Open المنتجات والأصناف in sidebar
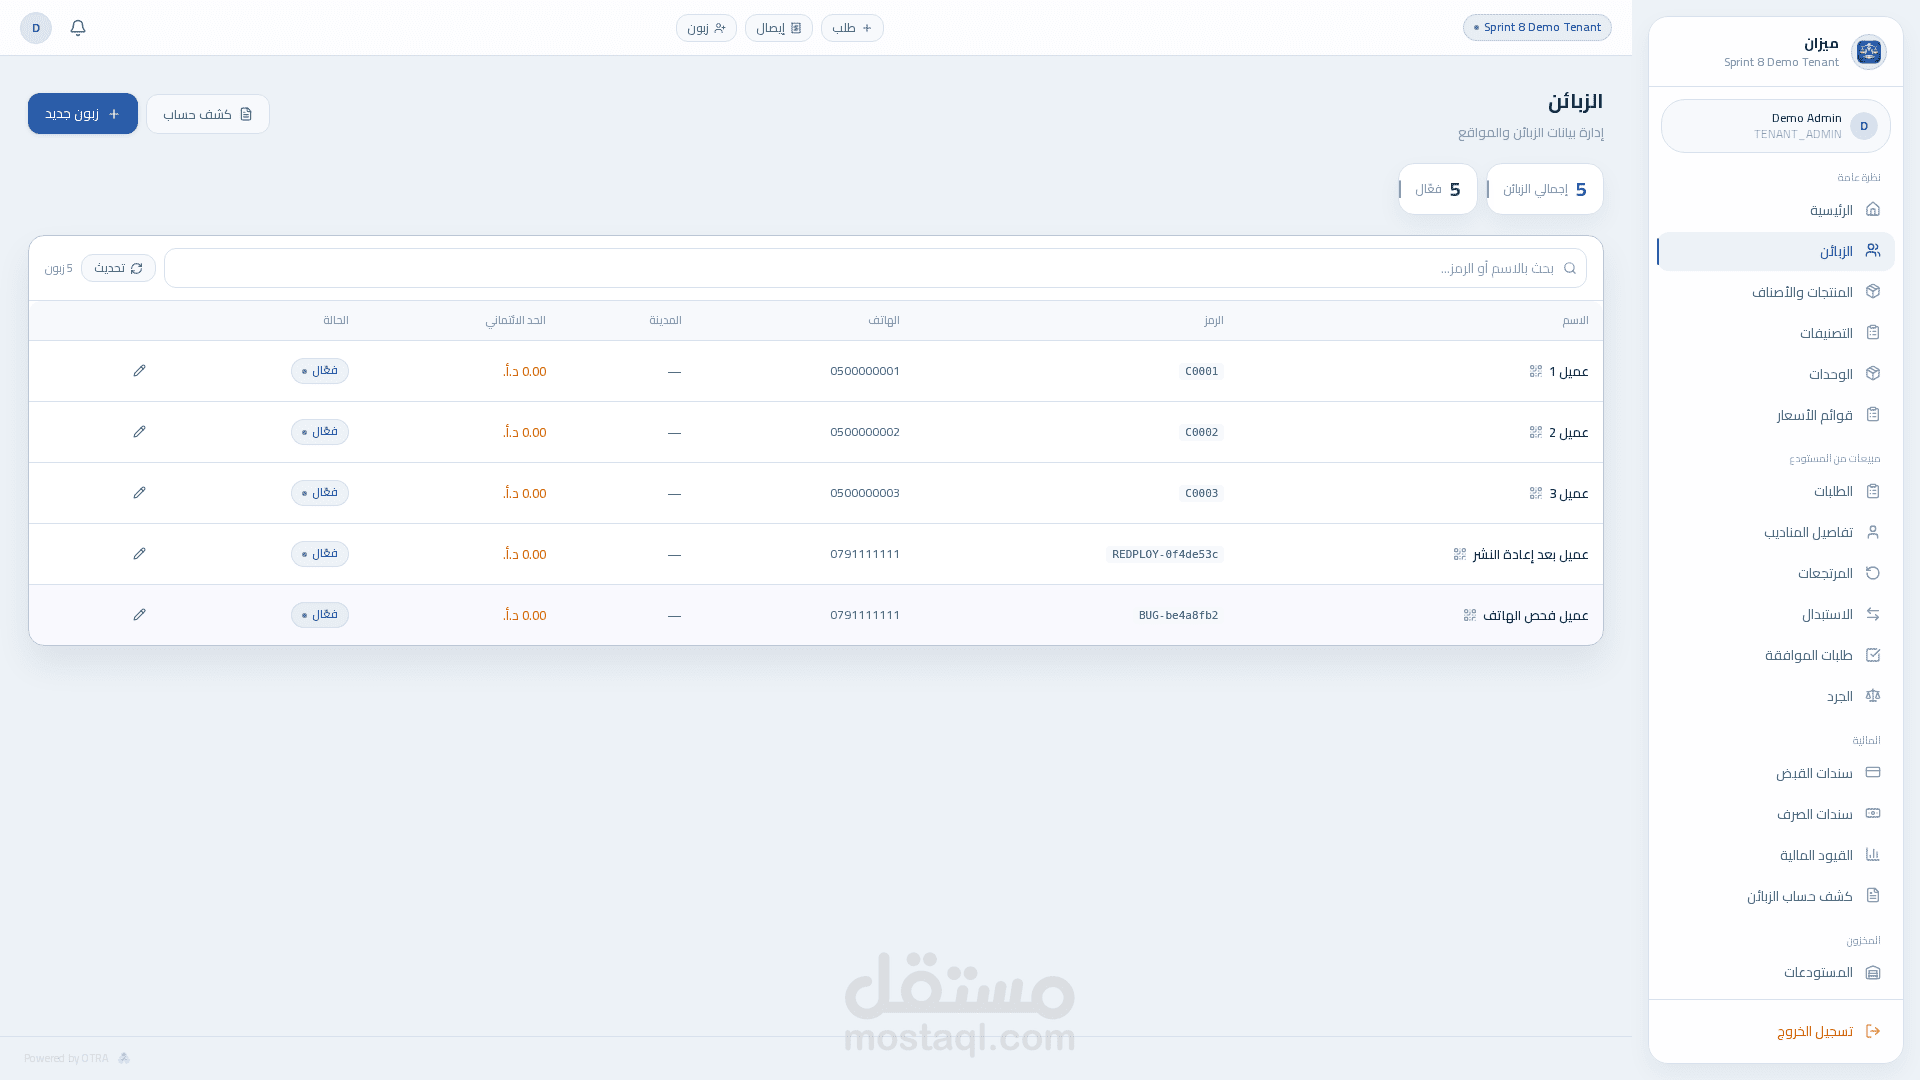Image resolution: width=1920 pixels, height=1080 pixels. [1802, 292]
